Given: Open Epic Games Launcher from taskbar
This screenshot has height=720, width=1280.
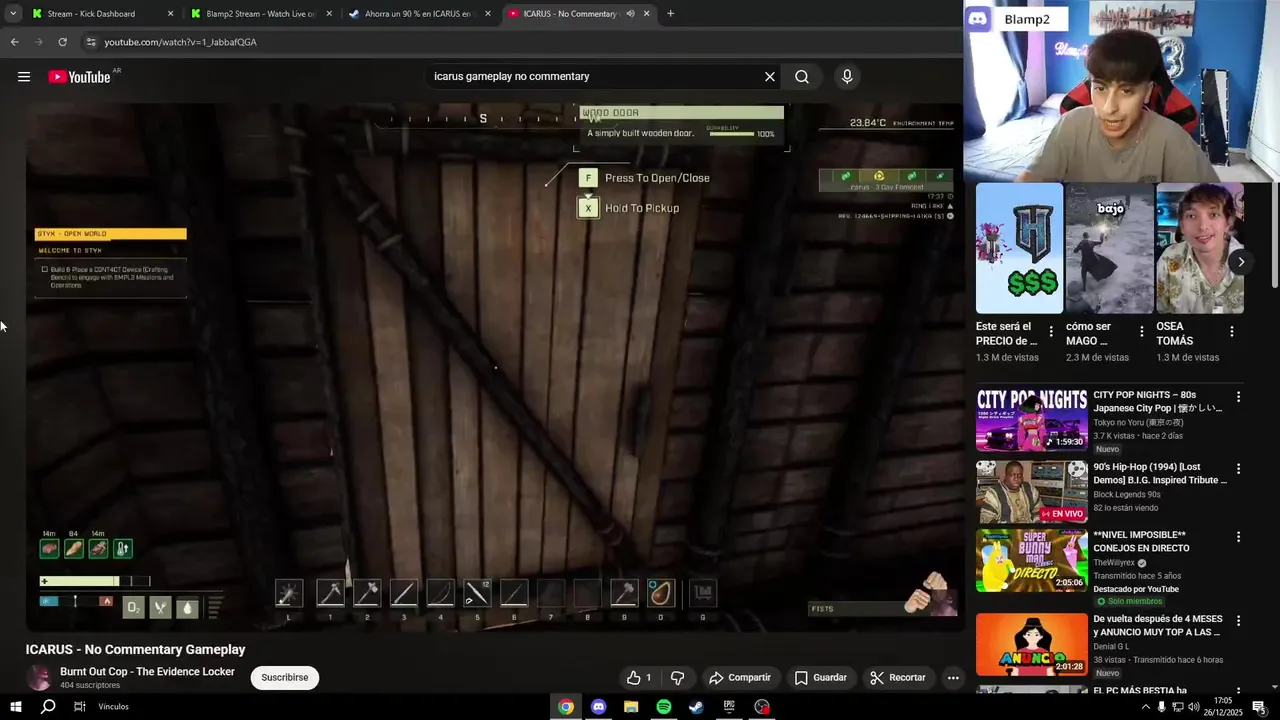Looking at the screenshot, I should pyautogui.click(x=729, y=707).
